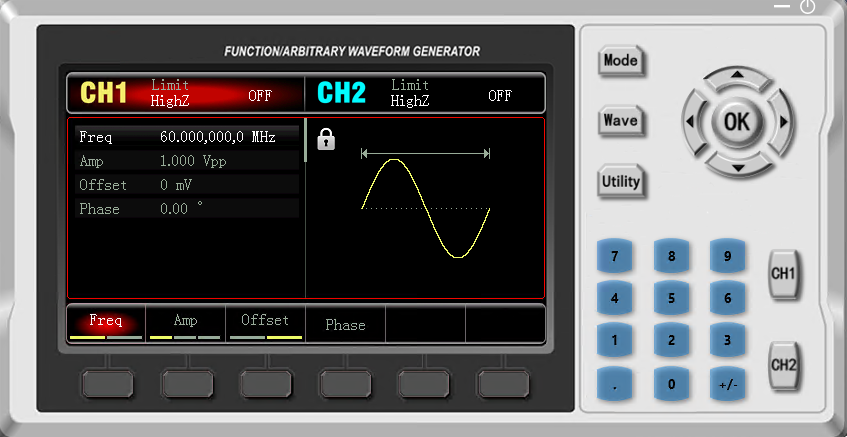Click the yellow sine waveform preview
Viewport: 847px width, 437px height.
pyautogui.click(x=426, y=209)
